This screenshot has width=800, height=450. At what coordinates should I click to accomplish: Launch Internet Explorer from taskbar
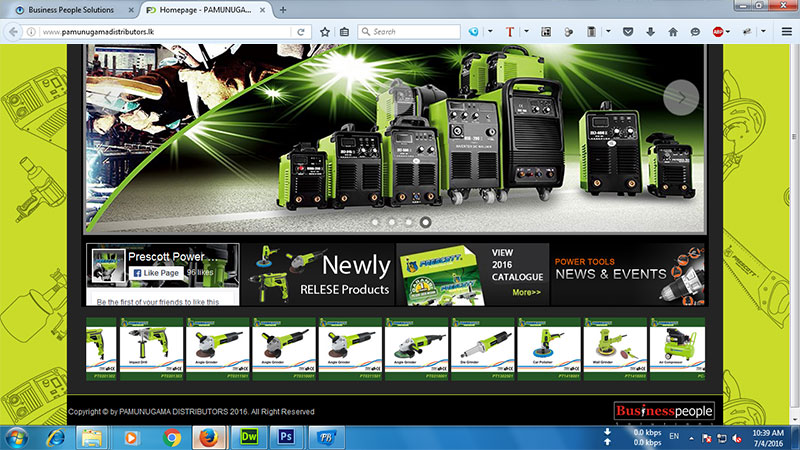56,438
